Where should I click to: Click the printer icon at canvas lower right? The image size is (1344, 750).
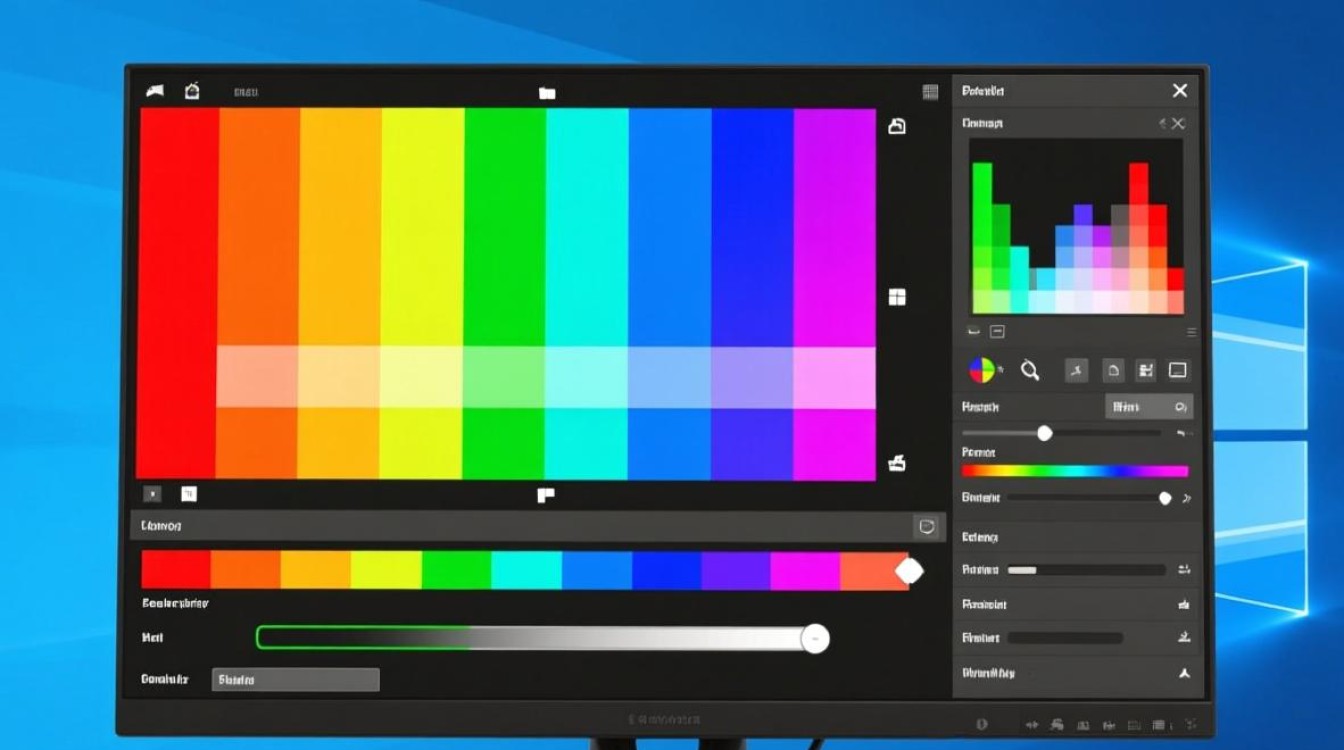click(x=897, y=463)
